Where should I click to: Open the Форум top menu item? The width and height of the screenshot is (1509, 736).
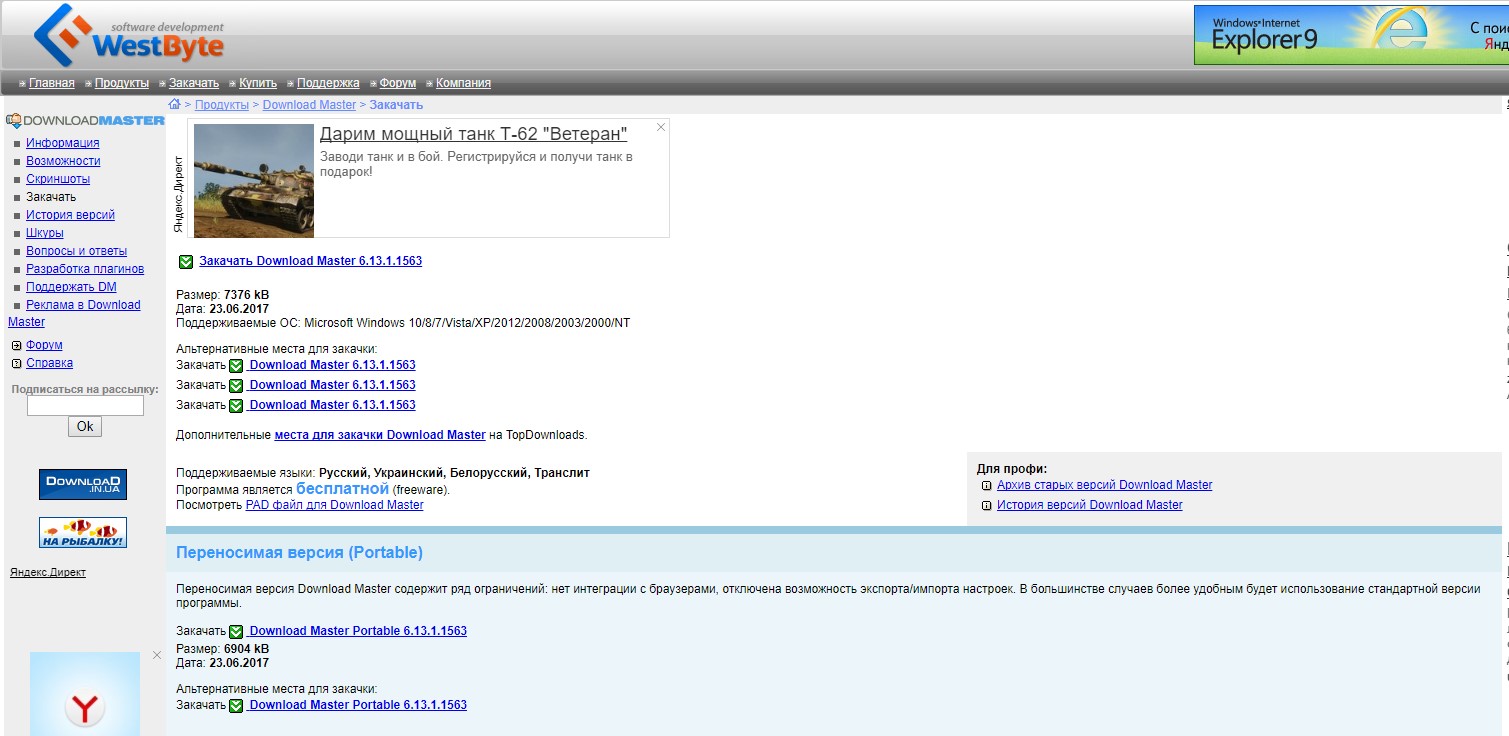coord(398,83)
